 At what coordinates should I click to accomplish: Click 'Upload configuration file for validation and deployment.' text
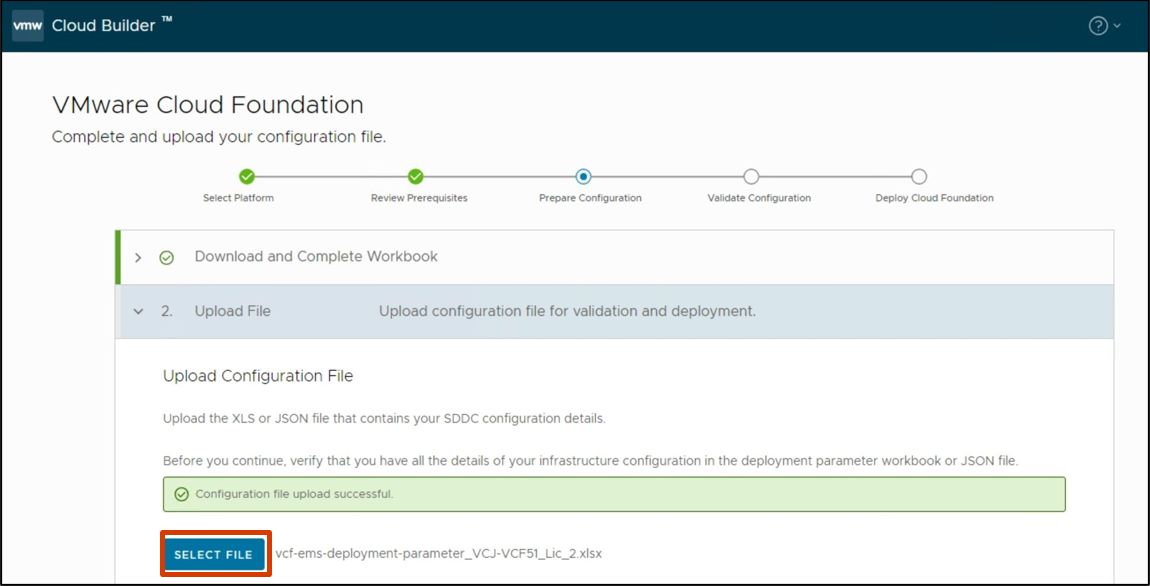[567, 311]
